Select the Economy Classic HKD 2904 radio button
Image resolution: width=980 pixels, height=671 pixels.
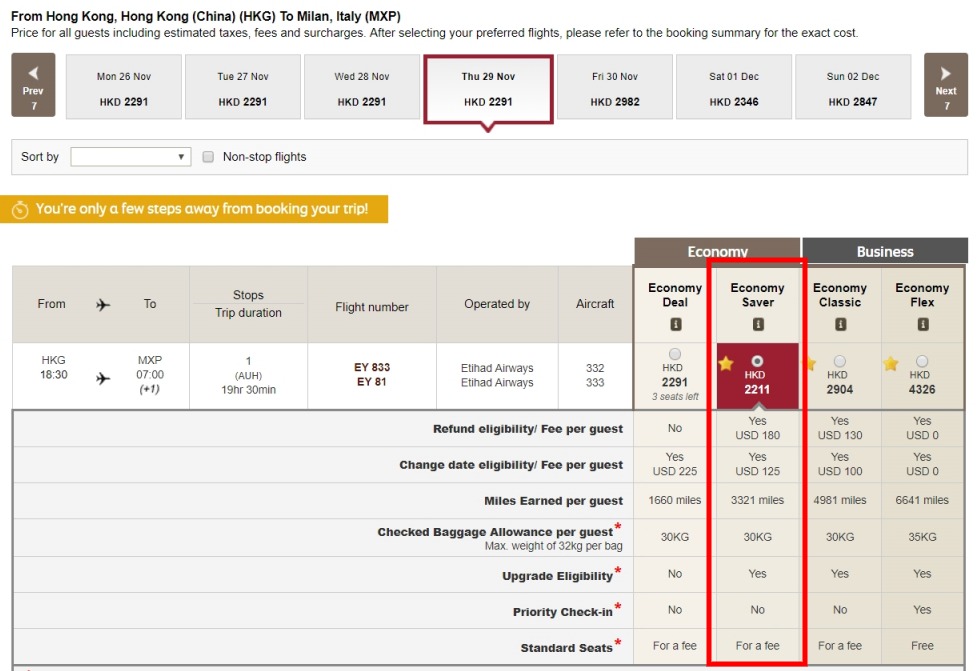[x=840, y=361]
